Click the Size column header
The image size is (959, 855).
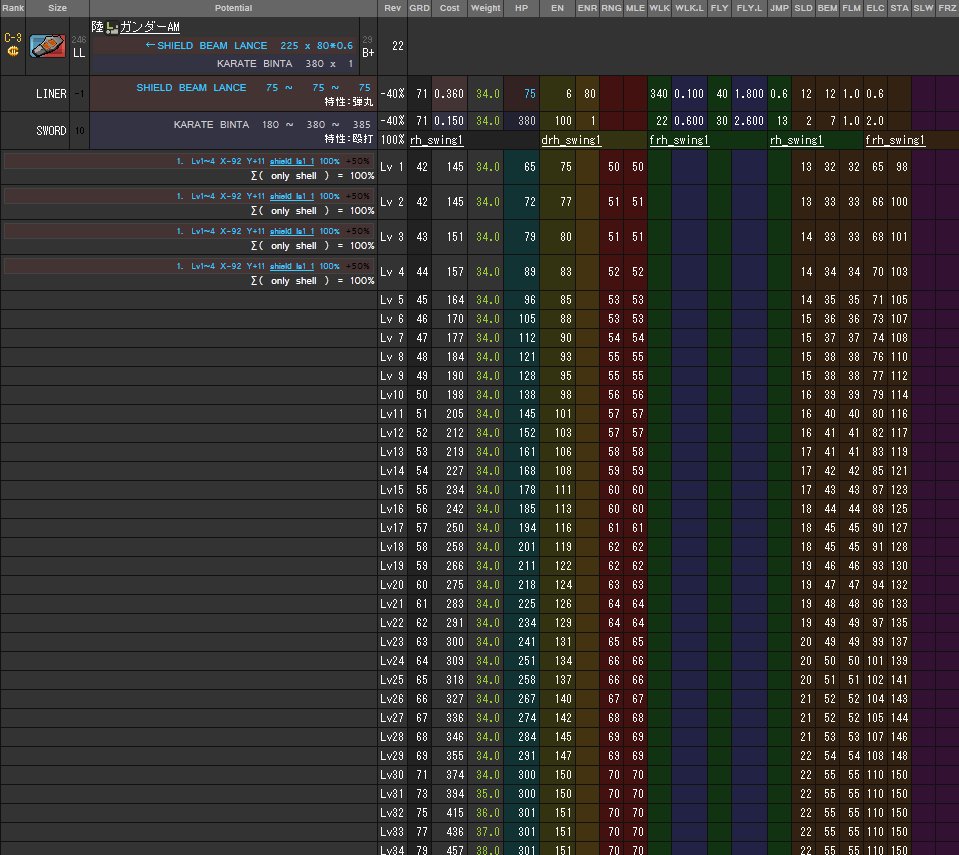point(57,8)
